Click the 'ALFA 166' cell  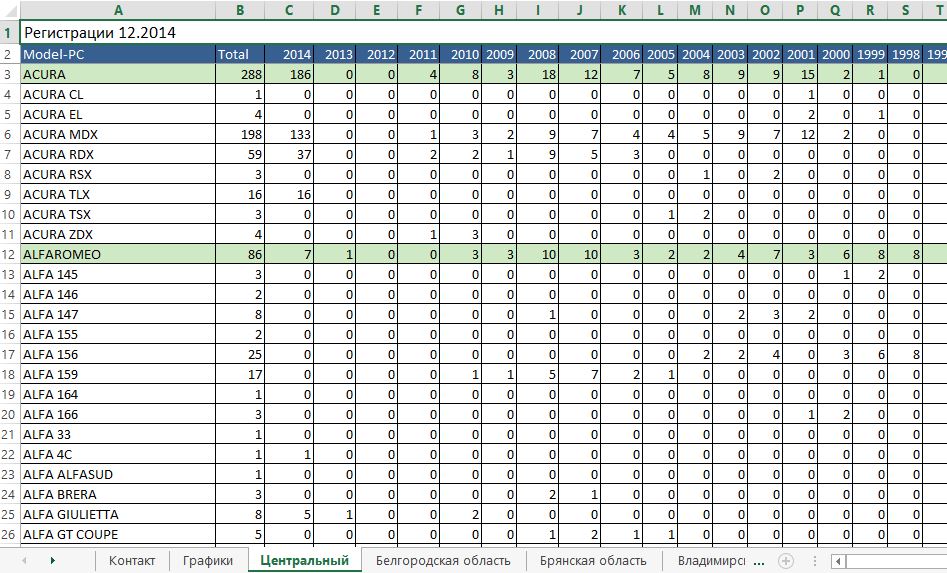(x=118, y=414)
